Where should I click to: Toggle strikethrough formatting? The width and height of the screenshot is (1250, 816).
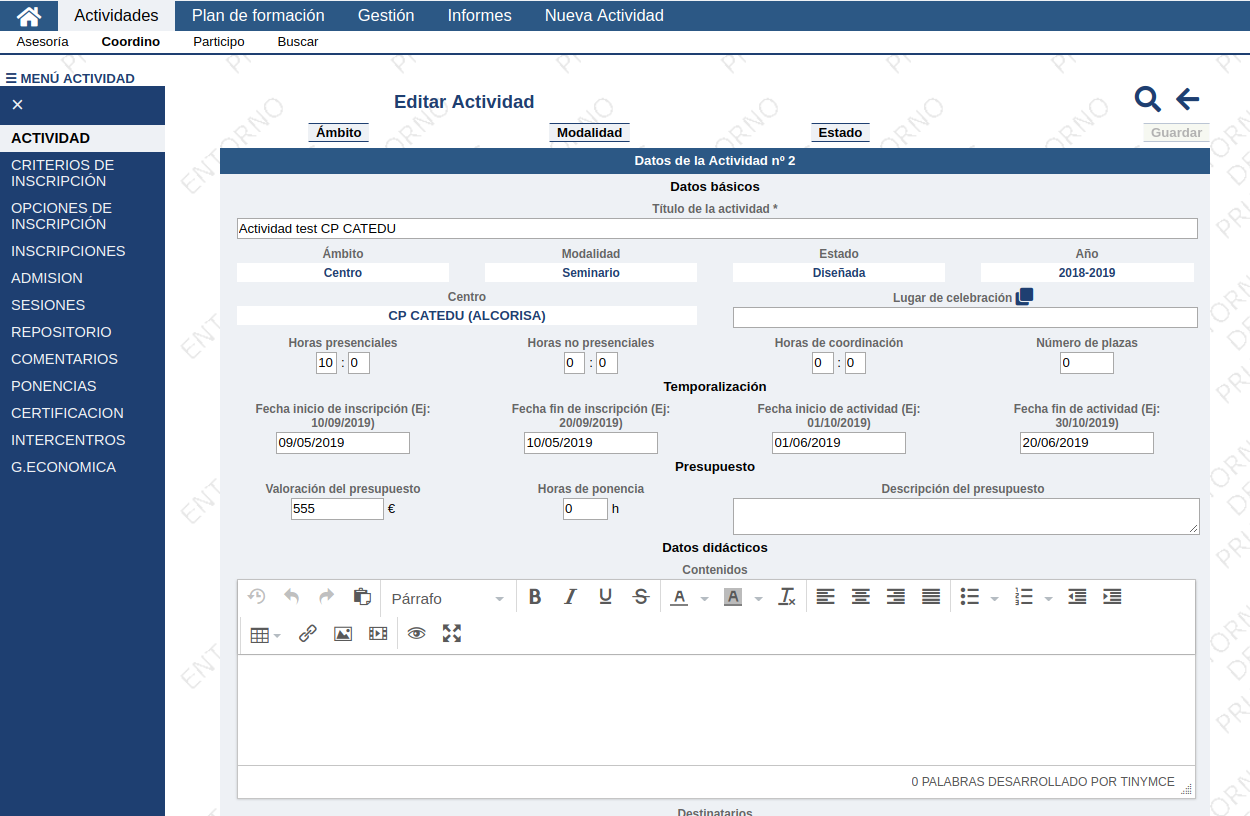pos(641,597)
